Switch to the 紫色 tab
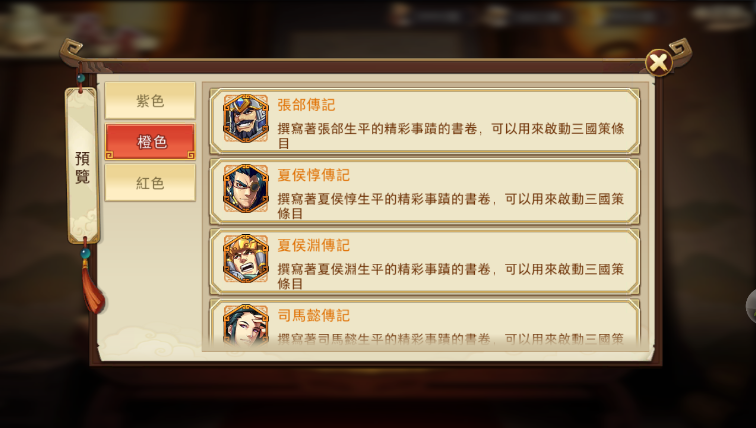 [150, 101]
